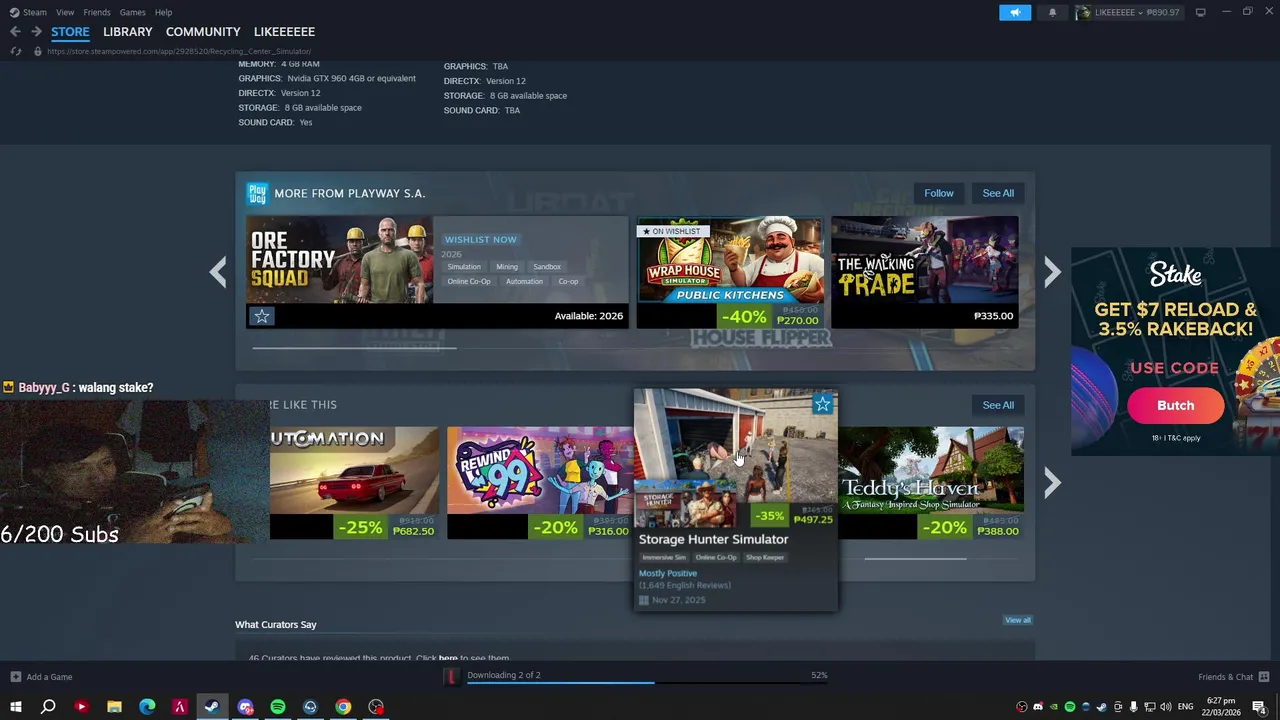Click the Mostly Positive reviews text
The width and height of the screenshot is (1280, 720).
click(x=668, y=573)
